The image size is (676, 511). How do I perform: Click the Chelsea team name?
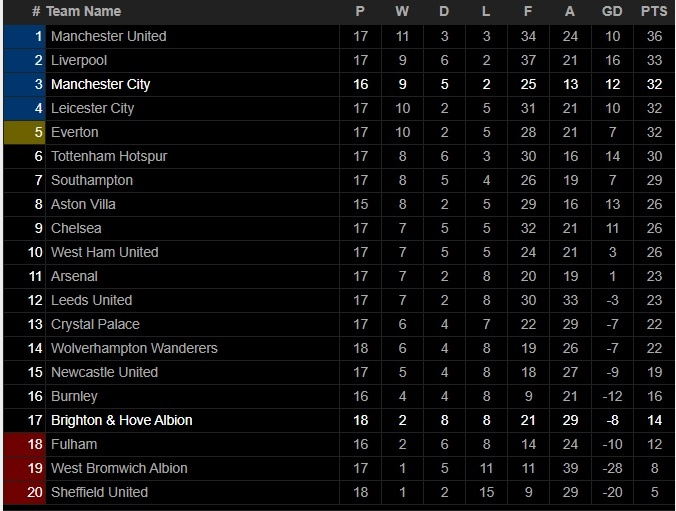(x=76, y=228)
